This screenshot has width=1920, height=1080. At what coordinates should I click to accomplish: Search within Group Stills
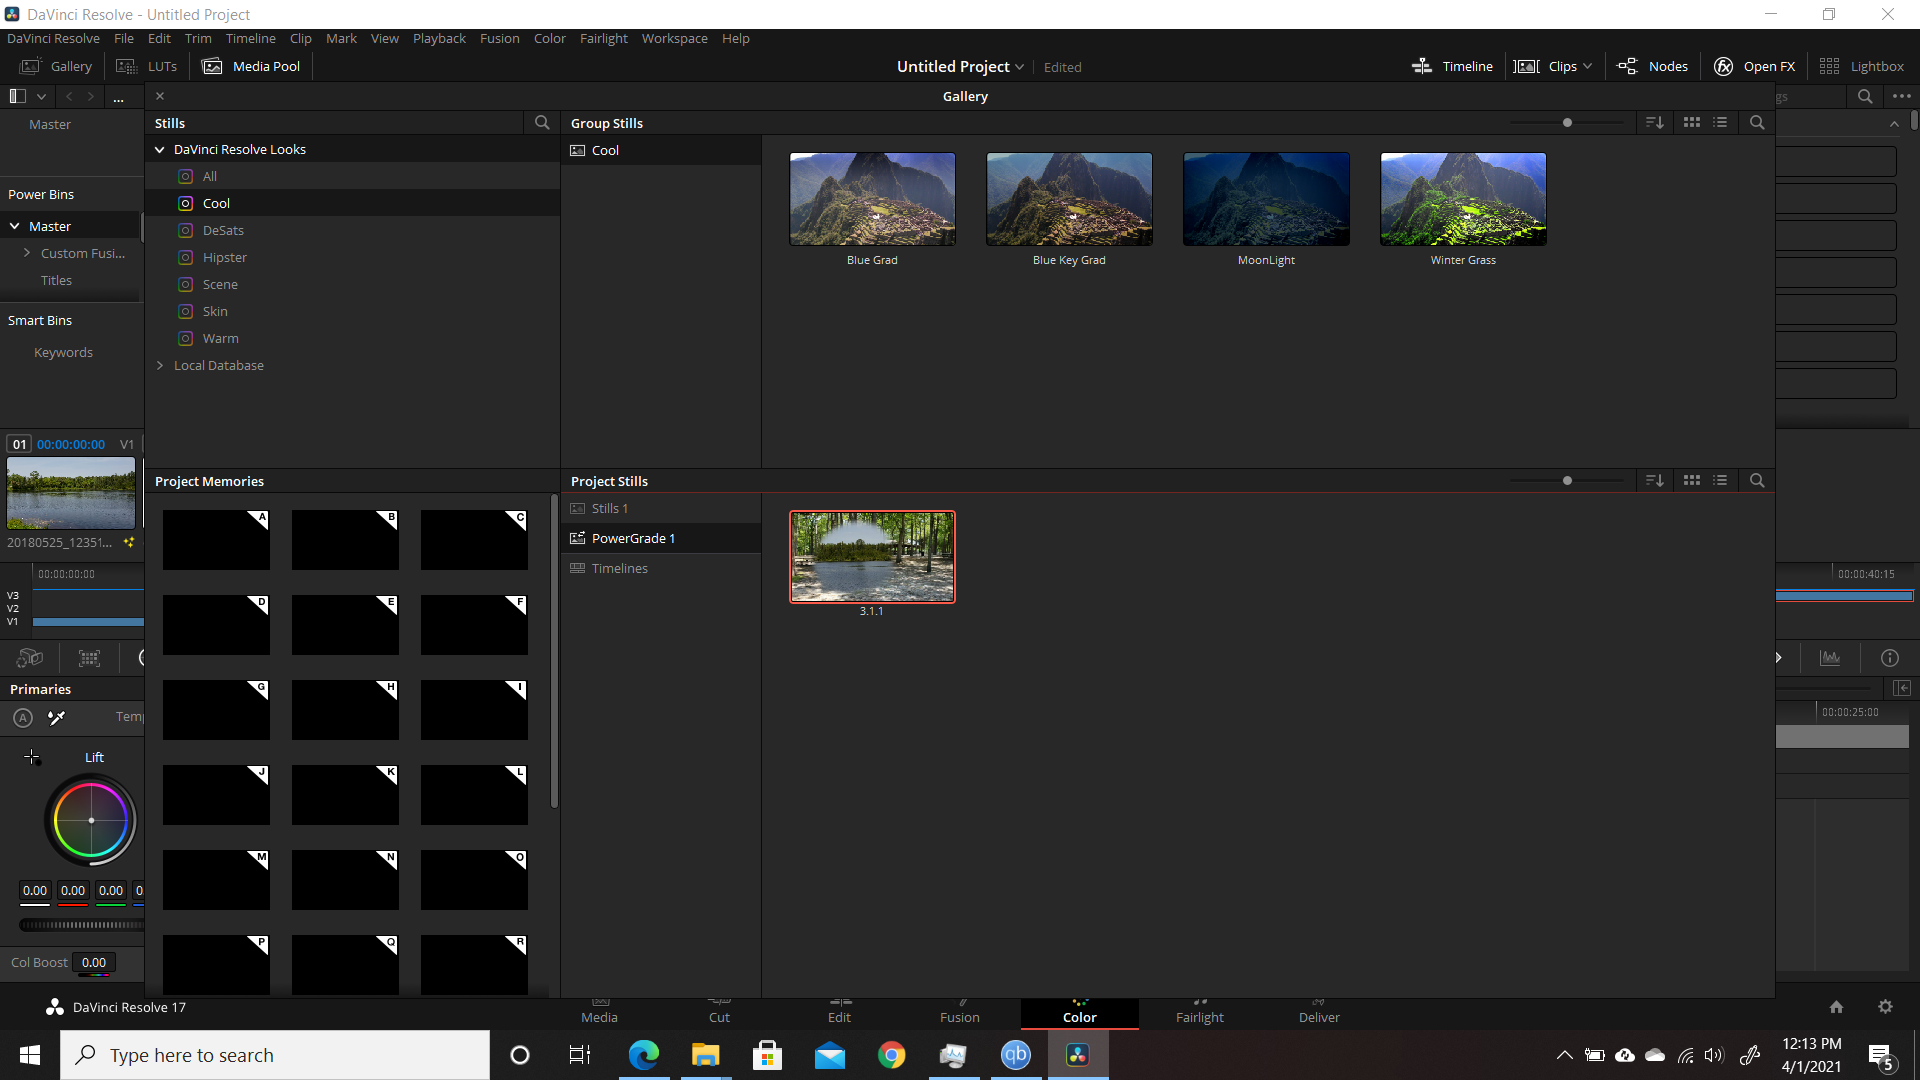point(1757,122)
